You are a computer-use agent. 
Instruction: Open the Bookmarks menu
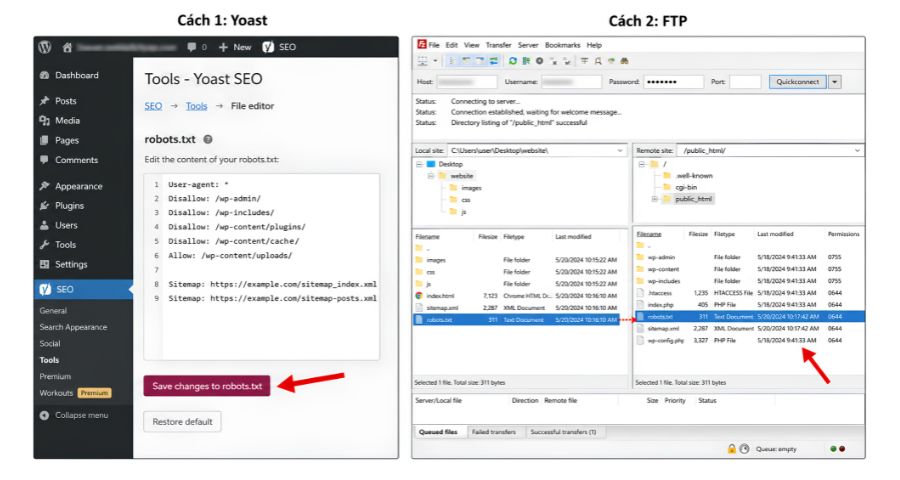[562, 45]
